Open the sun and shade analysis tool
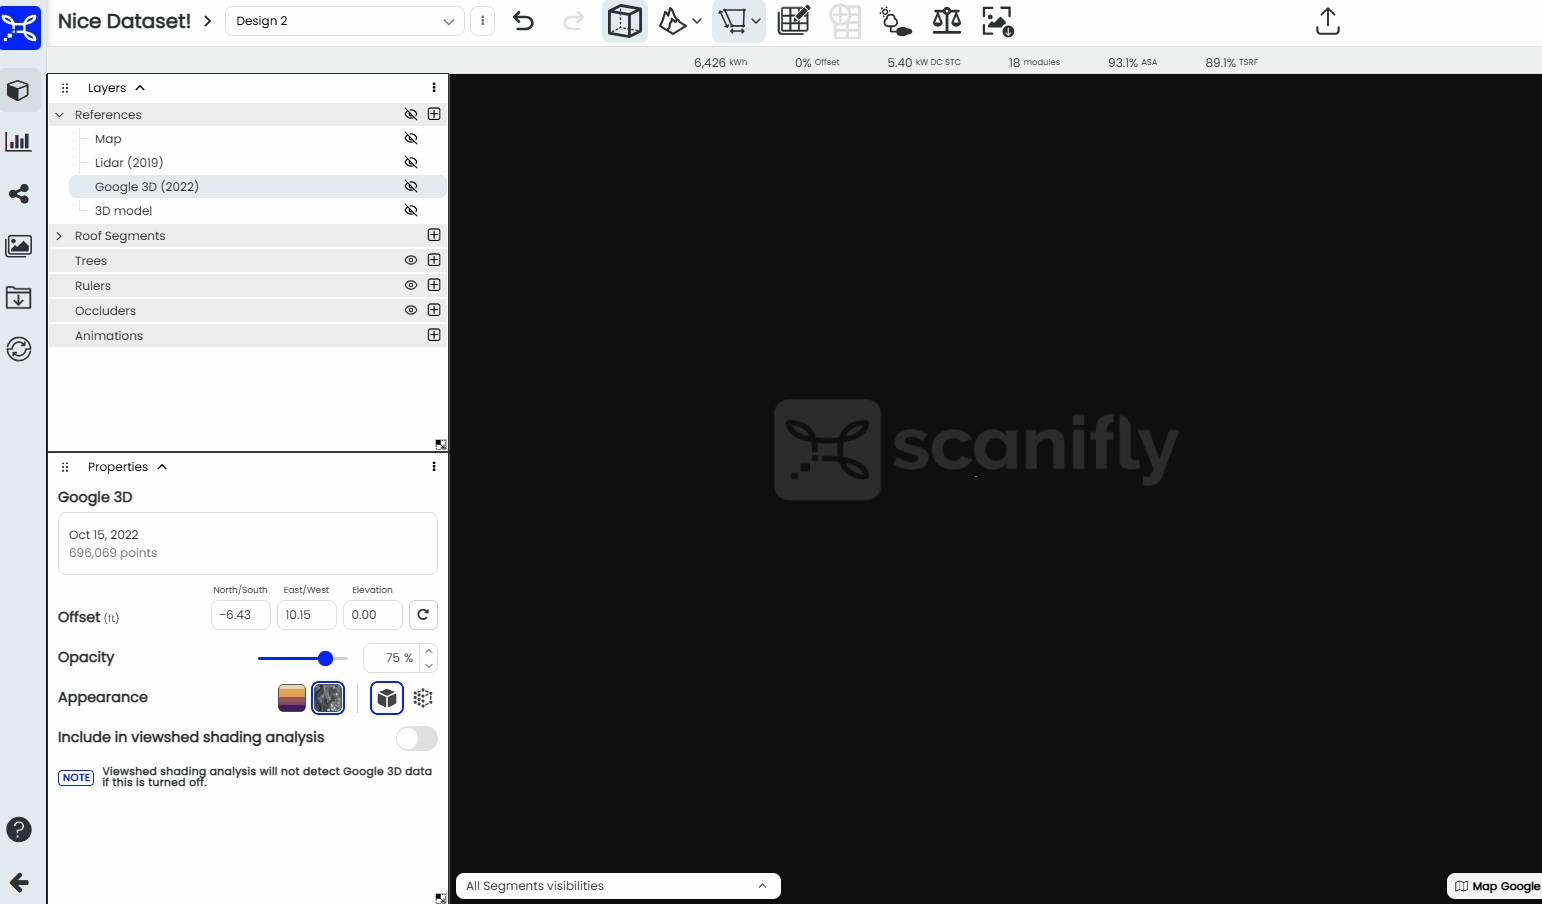This screenshot has width=1542, height=904. click(x=894, y=21)
